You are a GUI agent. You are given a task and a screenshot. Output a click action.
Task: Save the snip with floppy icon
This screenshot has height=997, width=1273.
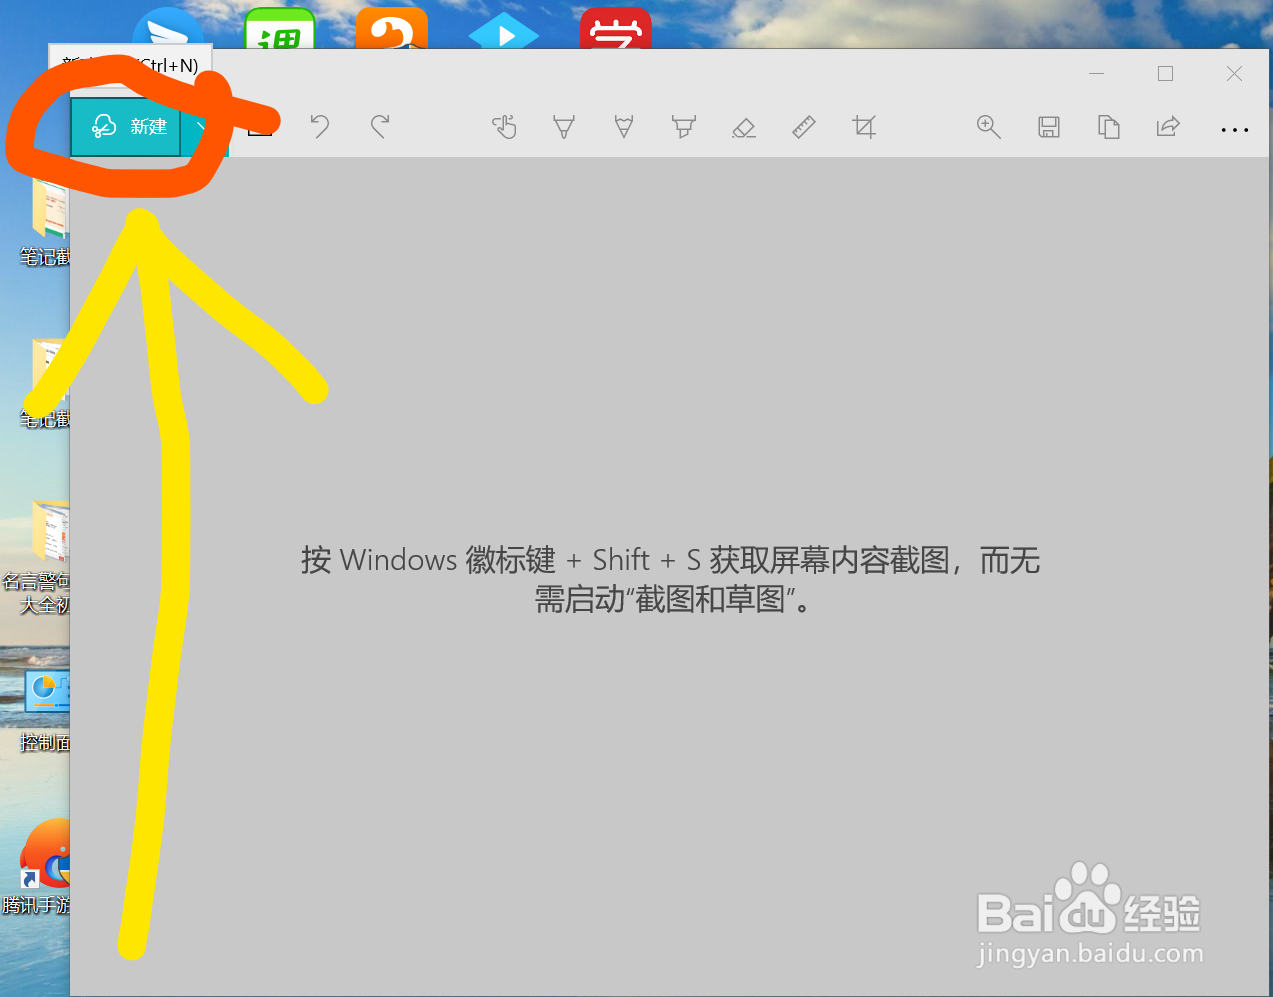(1049, 127)
